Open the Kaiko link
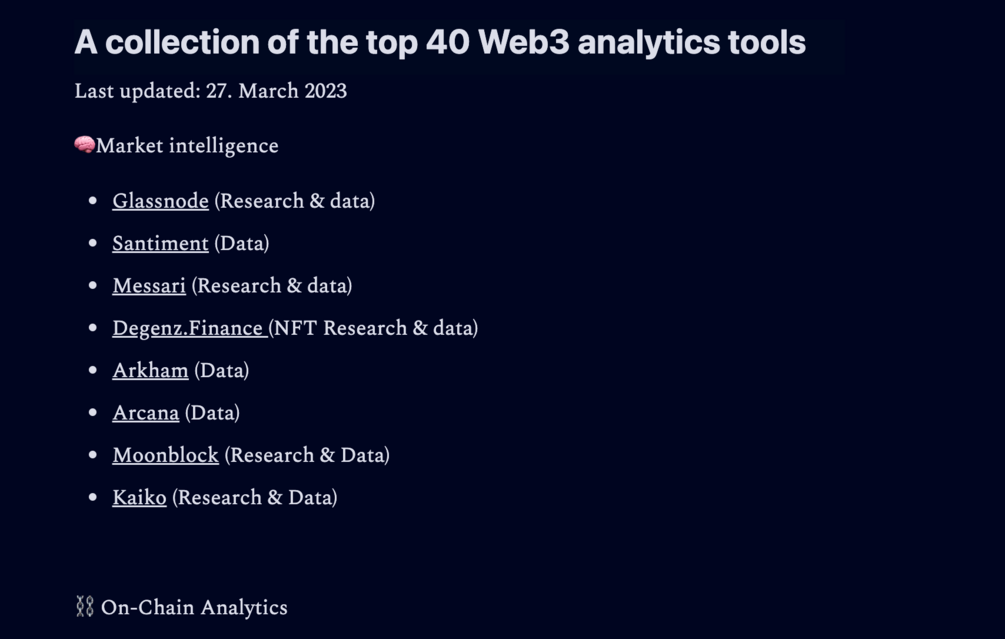Image resolution: width=1005 pixels, height=639 pixels. 139,497
